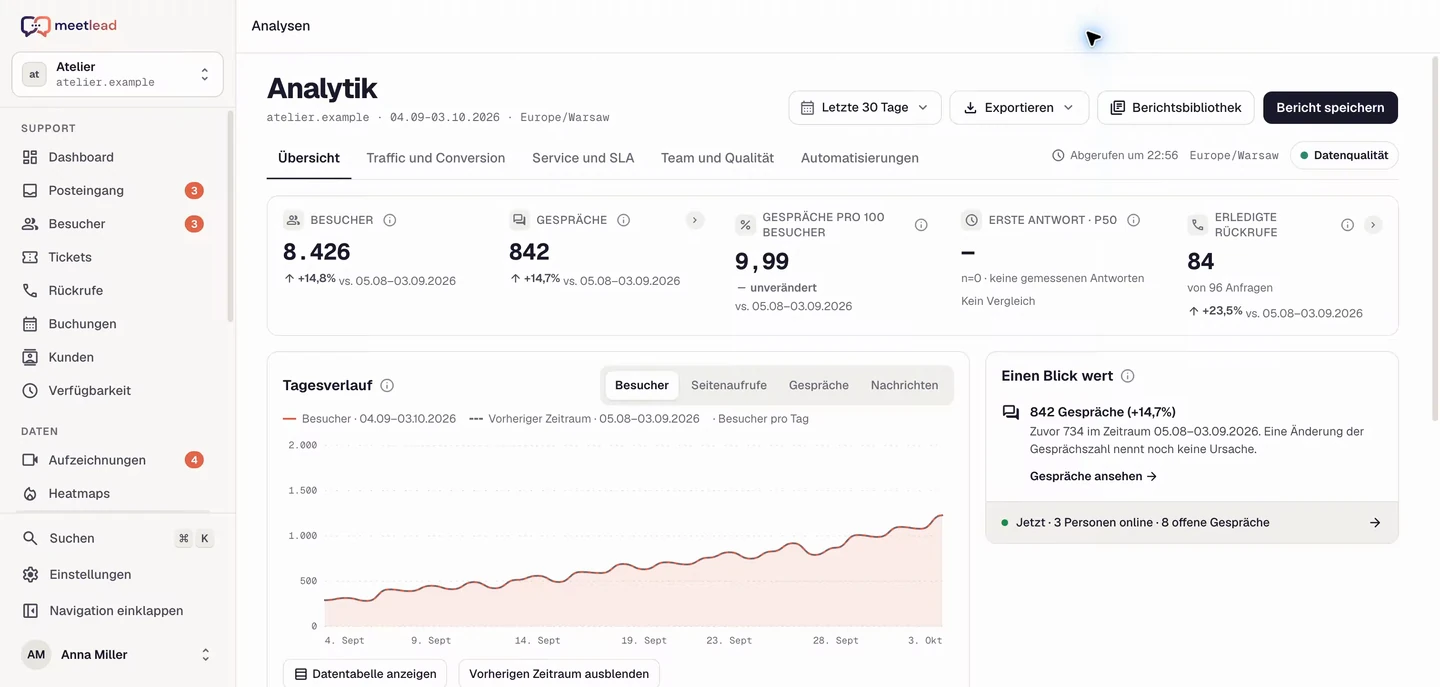Click the meetlead logo
1440x687 pixels.
pos(69,26)
